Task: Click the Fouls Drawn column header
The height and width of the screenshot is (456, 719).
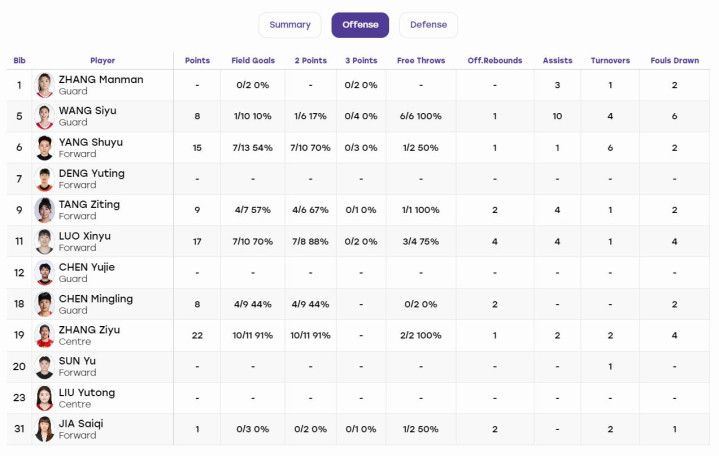Action: [x=675, y=60]
